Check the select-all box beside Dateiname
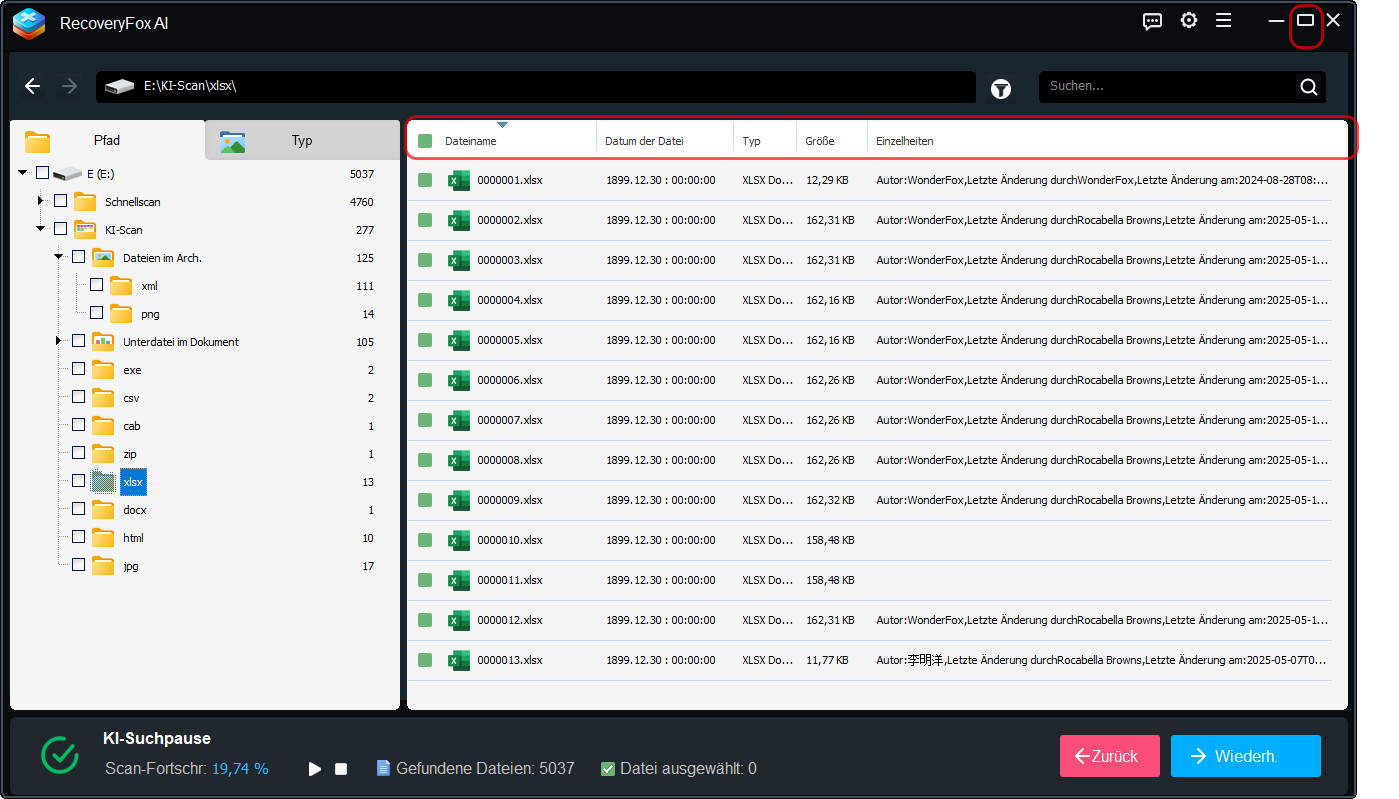Image resolution: width=1399 pixels, height=799 pixels. click(425, 141)
